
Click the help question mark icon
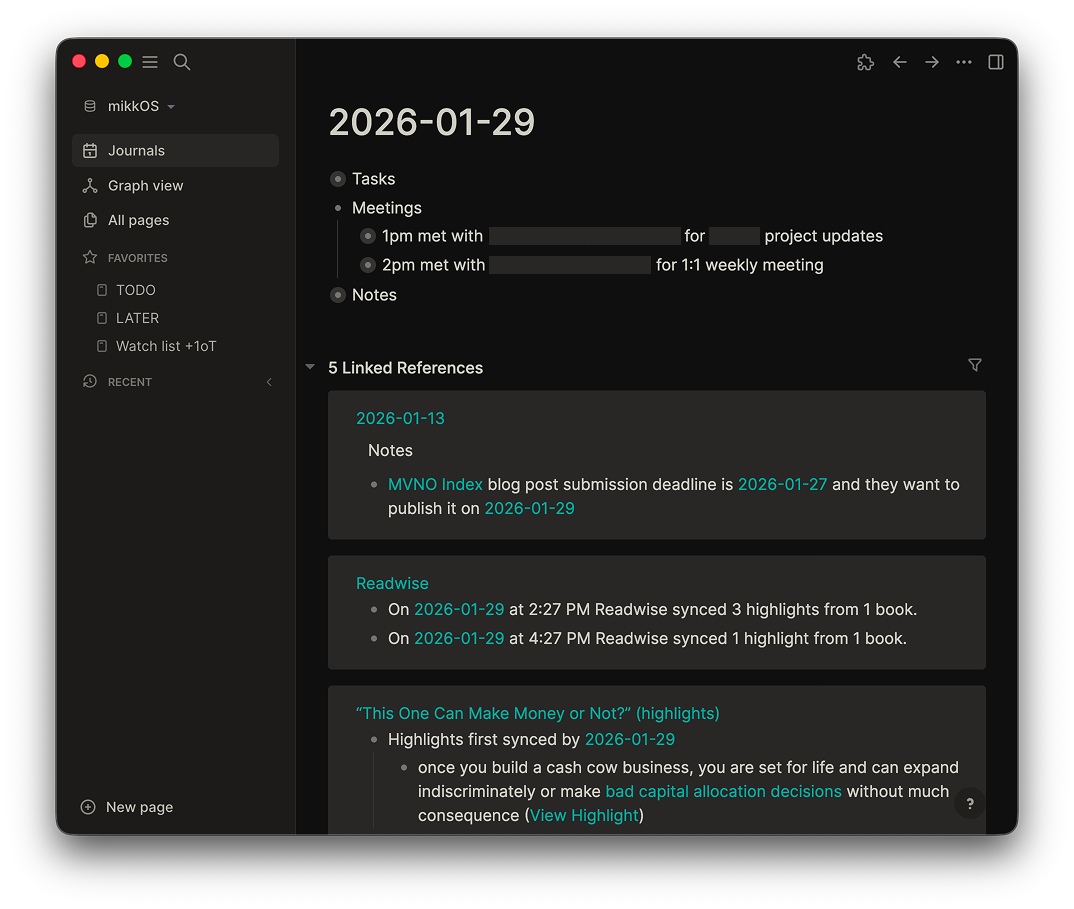point(969,803)
